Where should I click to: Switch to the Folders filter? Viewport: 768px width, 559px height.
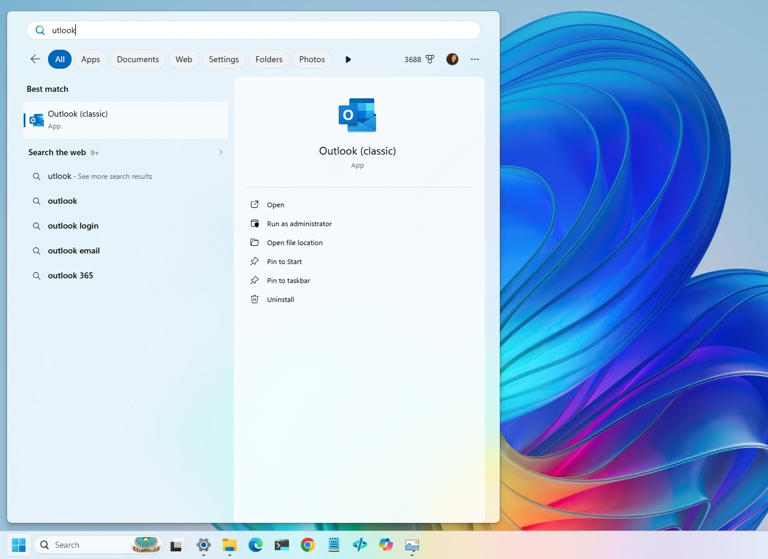click(x=269, y=59)
